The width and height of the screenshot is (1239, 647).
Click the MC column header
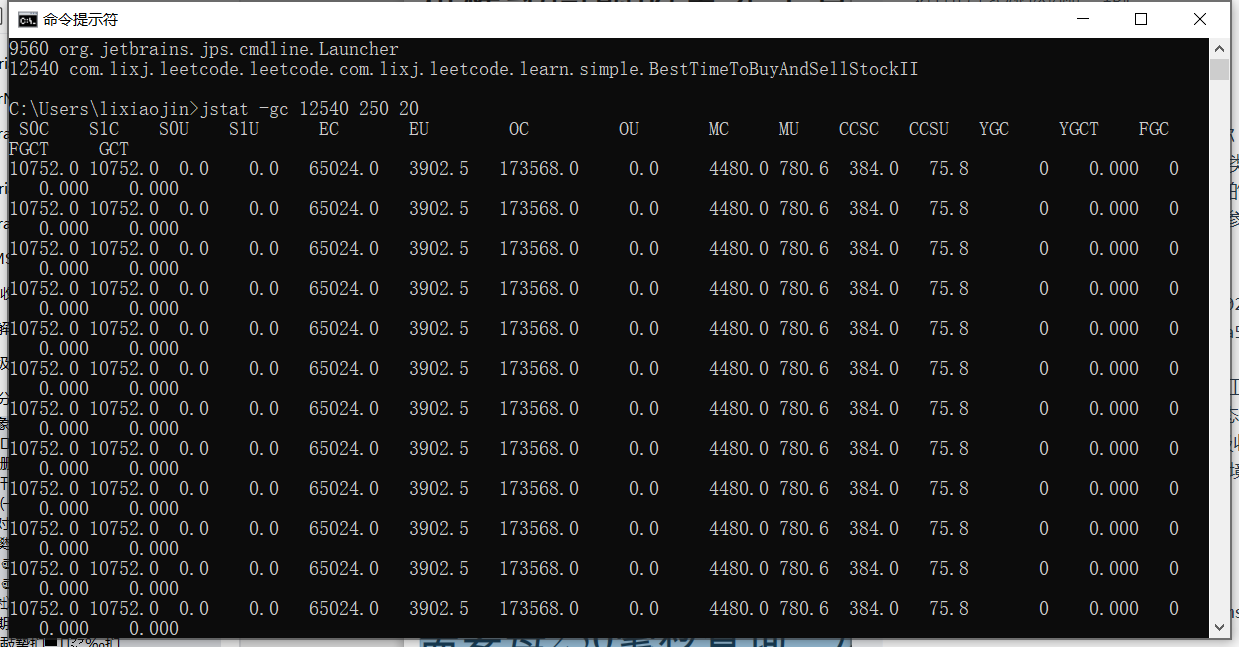[719, 129]
